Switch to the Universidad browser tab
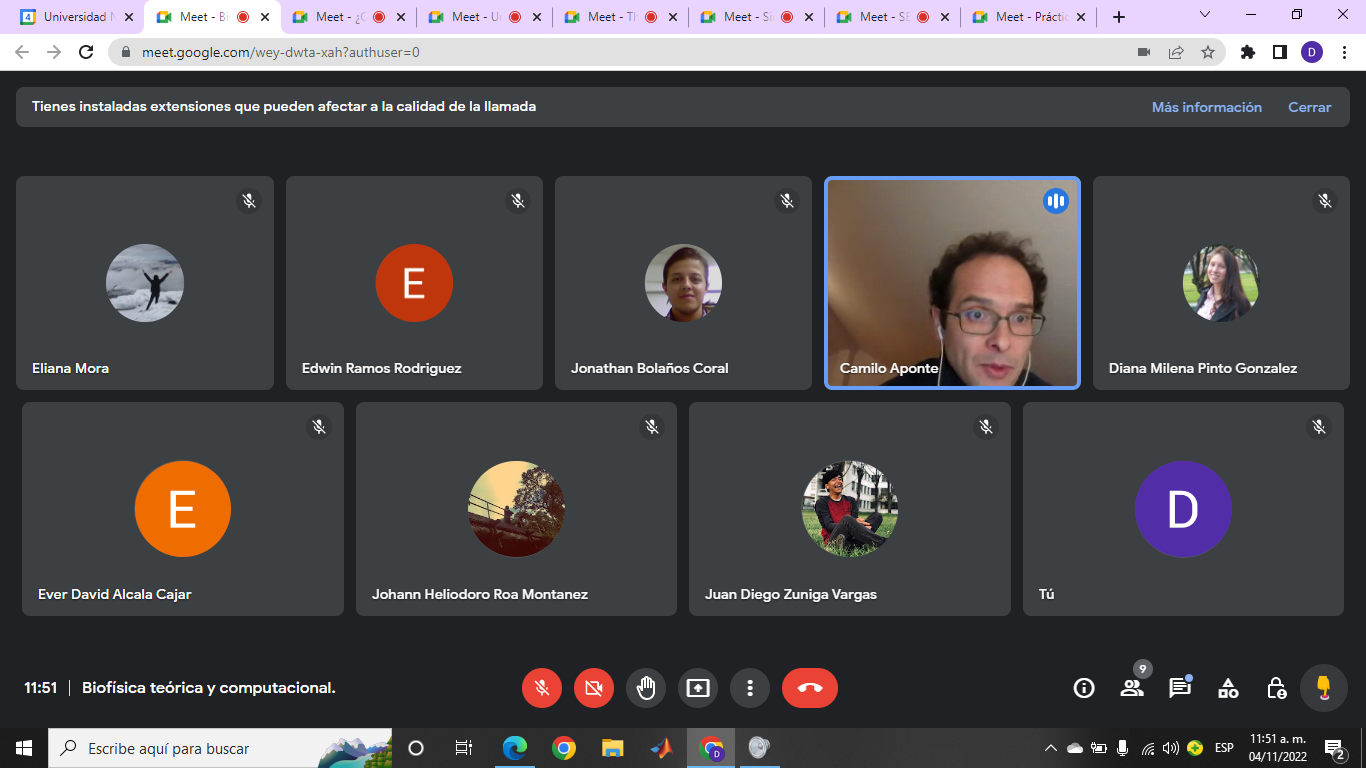 click(x=75, y=17)
